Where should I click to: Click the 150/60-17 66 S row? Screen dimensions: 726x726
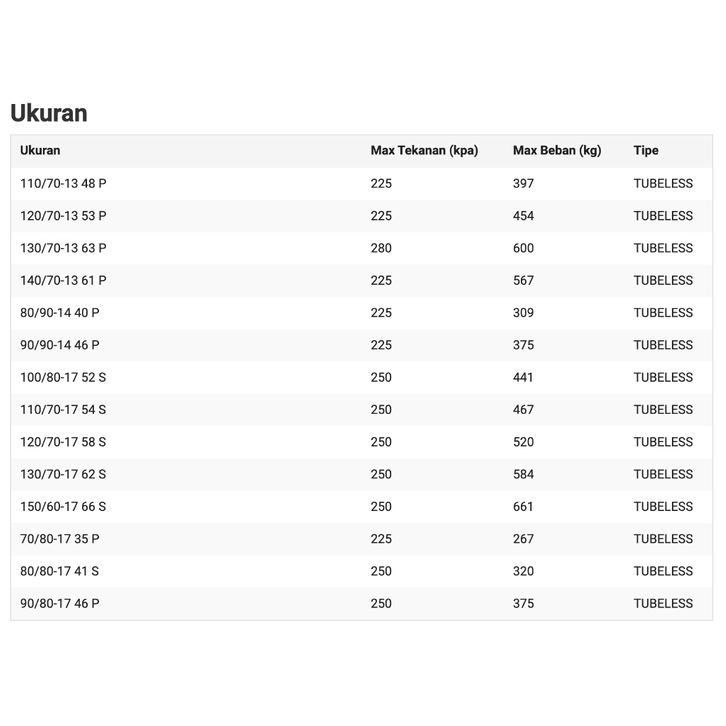coord(63,507)
